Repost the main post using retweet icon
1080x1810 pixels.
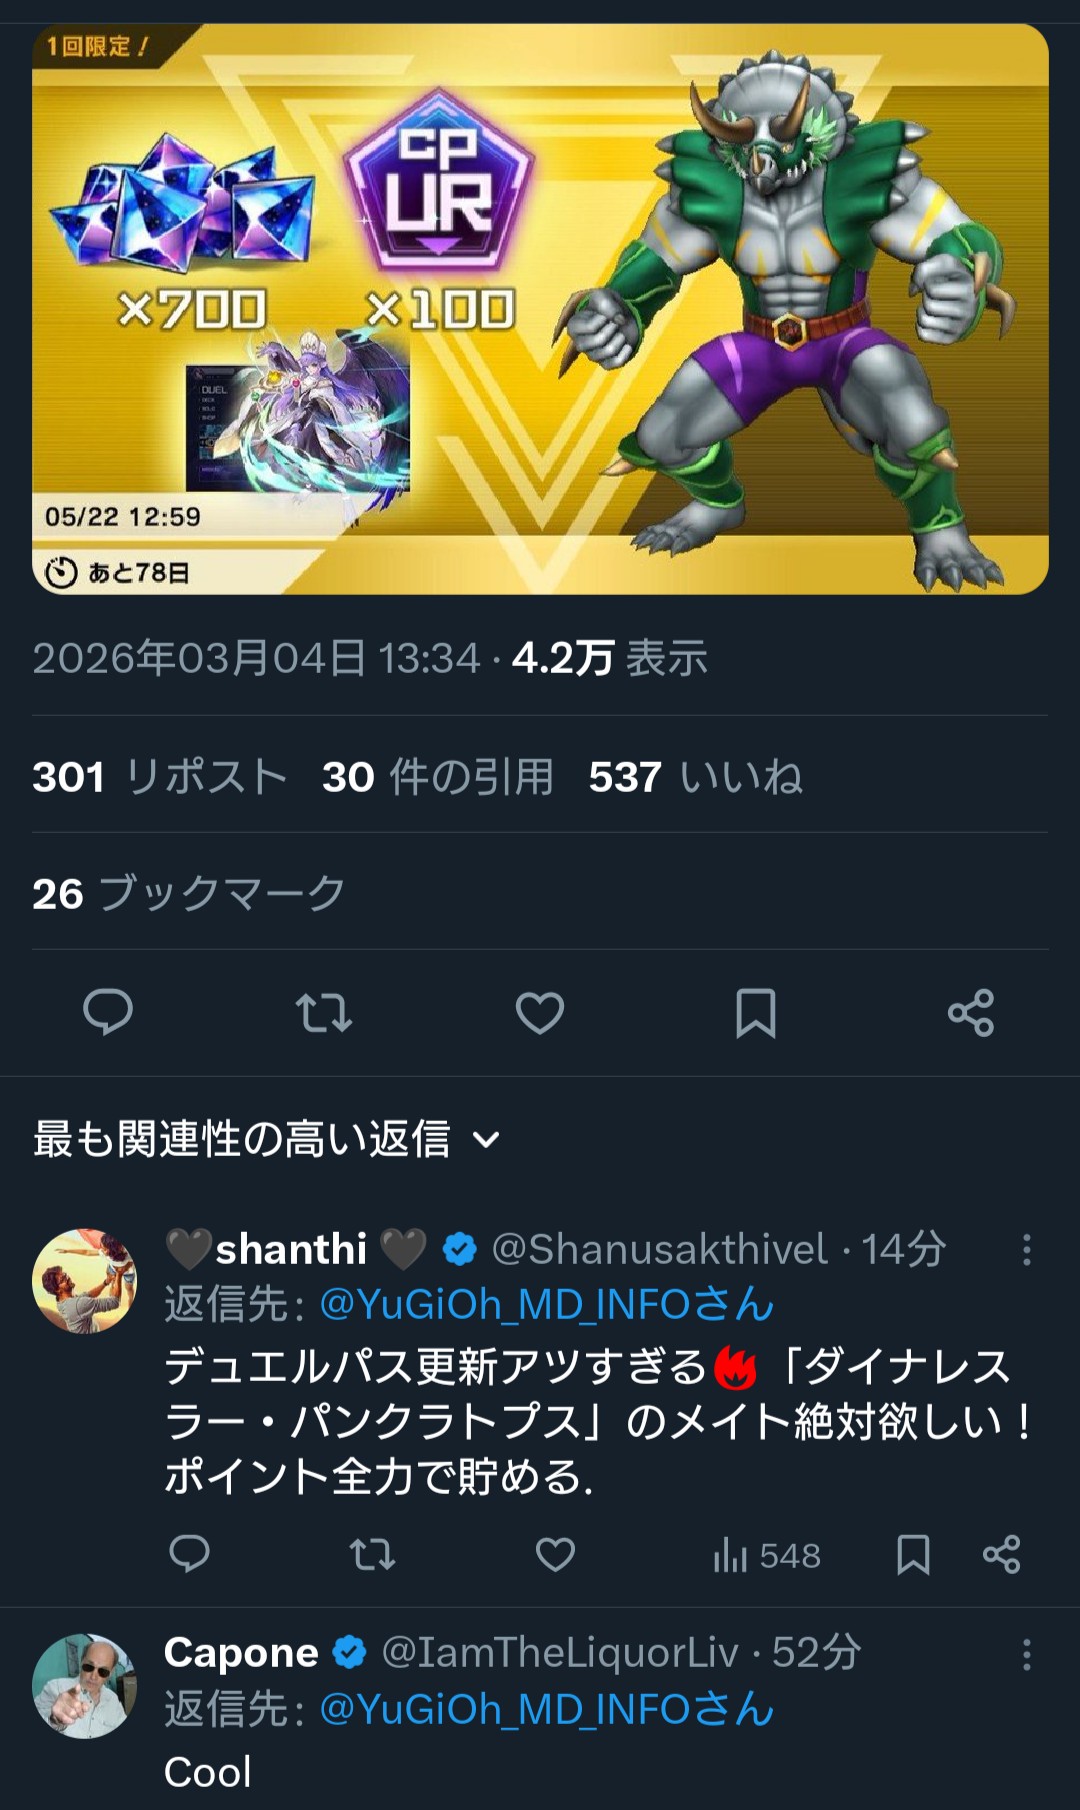[x=324, y=1013]
